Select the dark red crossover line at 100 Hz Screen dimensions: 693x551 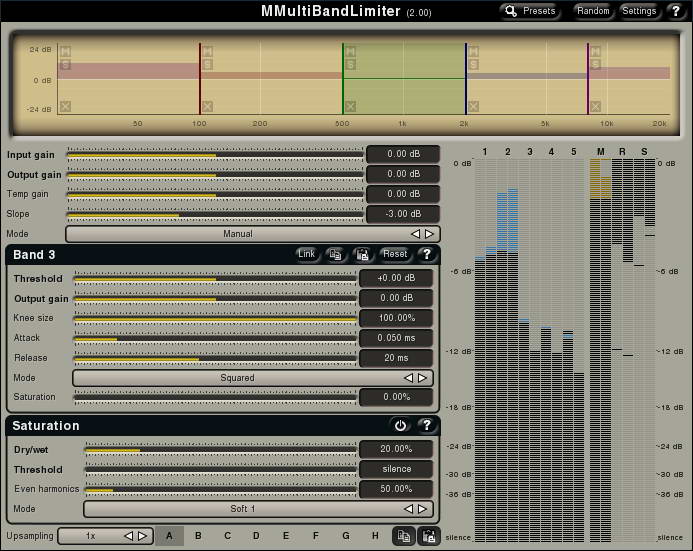click(200, 79)
